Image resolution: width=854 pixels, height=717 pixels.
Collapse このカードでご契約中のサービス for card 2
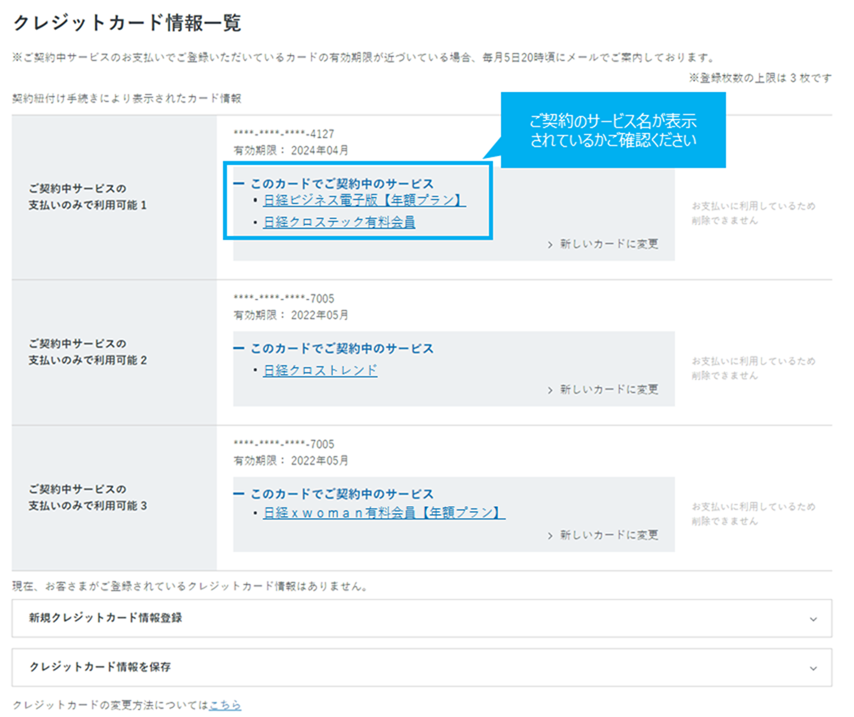click(333, 348)
